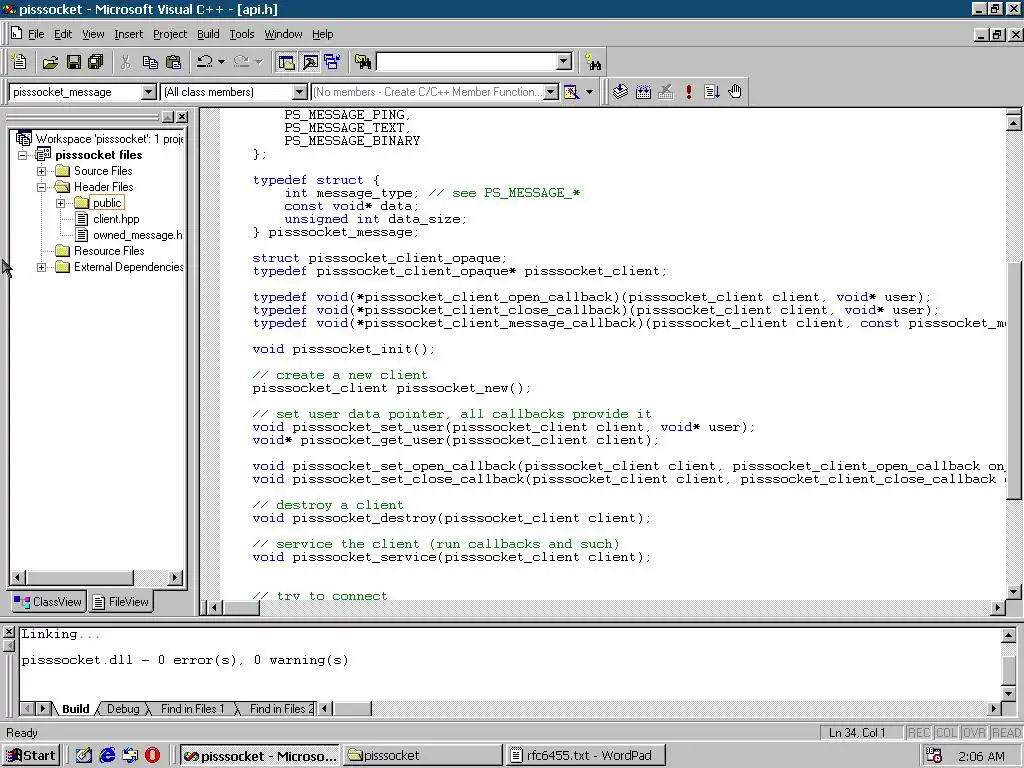The height and width of the screenshot is (768, 1024).
Task: Select owned_message.h in the file tree
Action: pyautogui.click(x=137, y=235)
